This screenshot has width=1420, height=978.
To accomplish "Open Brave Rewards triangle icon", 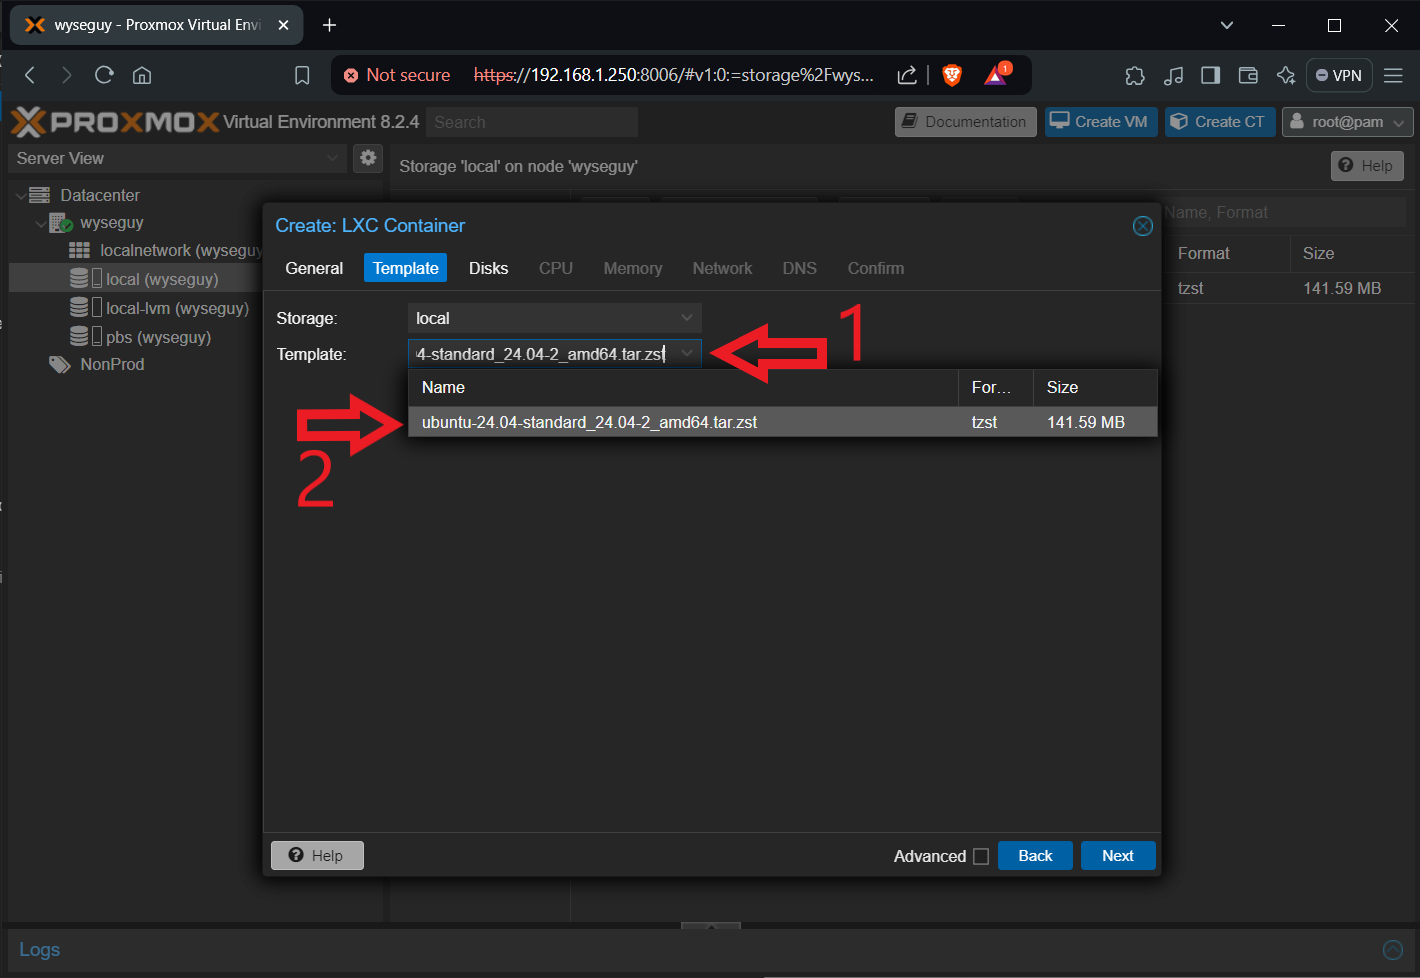I will [997, 75].
